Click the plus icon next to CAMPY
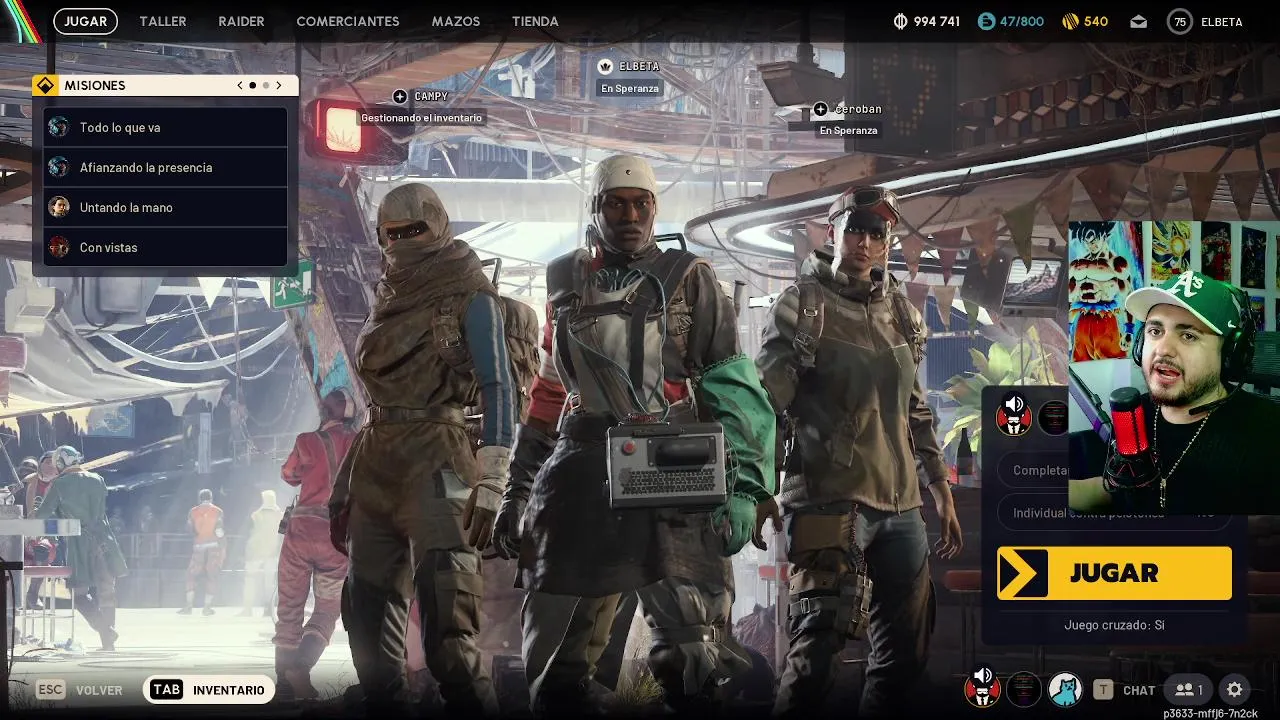1280x720 pixels. (400, 96)
